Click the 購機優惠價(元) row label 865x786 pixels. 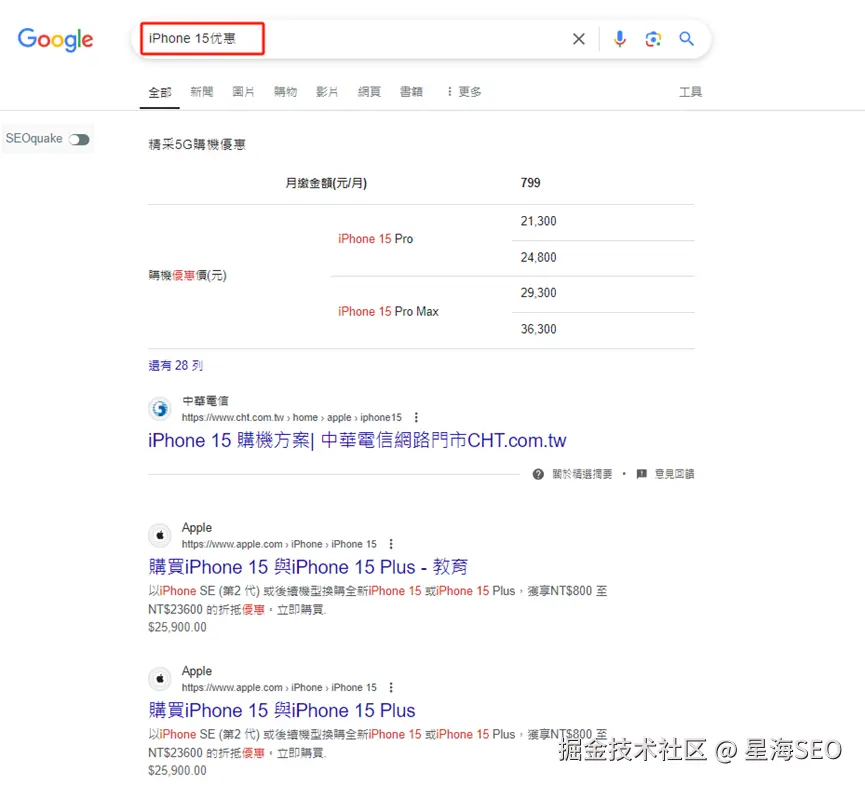tap(188, 275)
